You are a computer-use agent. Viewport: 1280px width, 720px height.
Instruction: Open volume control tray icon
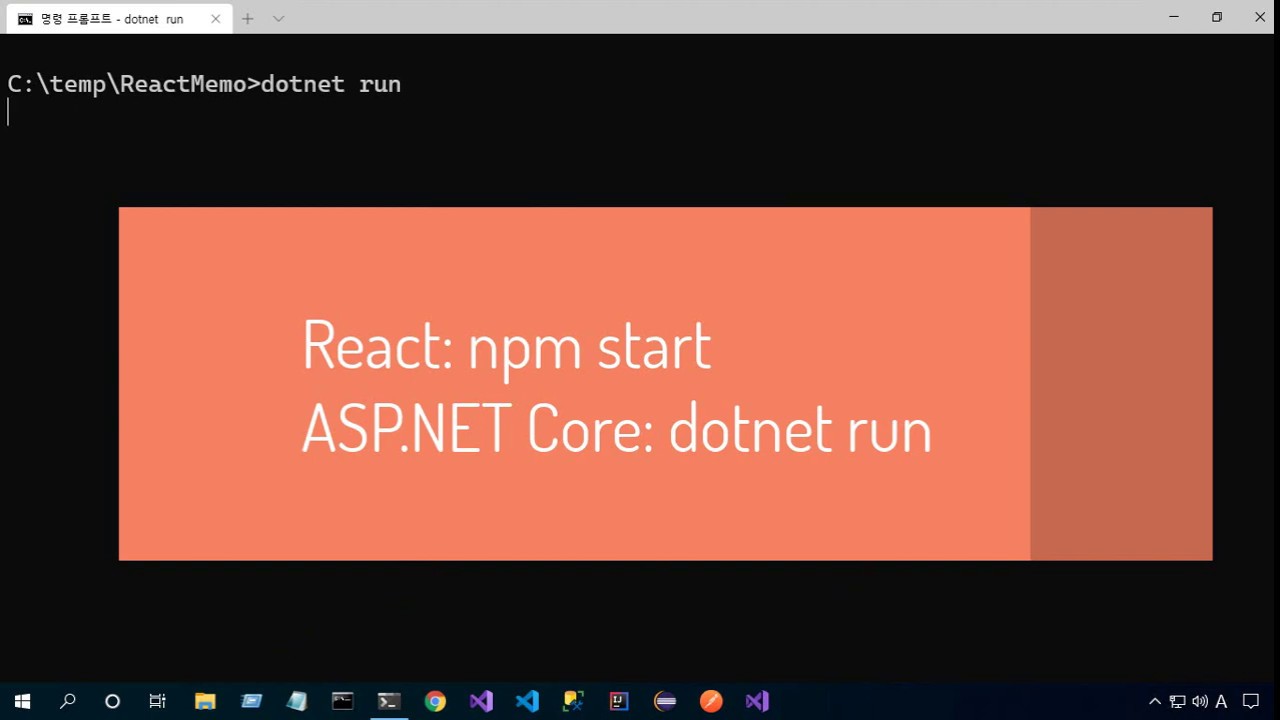(1200, 701)
